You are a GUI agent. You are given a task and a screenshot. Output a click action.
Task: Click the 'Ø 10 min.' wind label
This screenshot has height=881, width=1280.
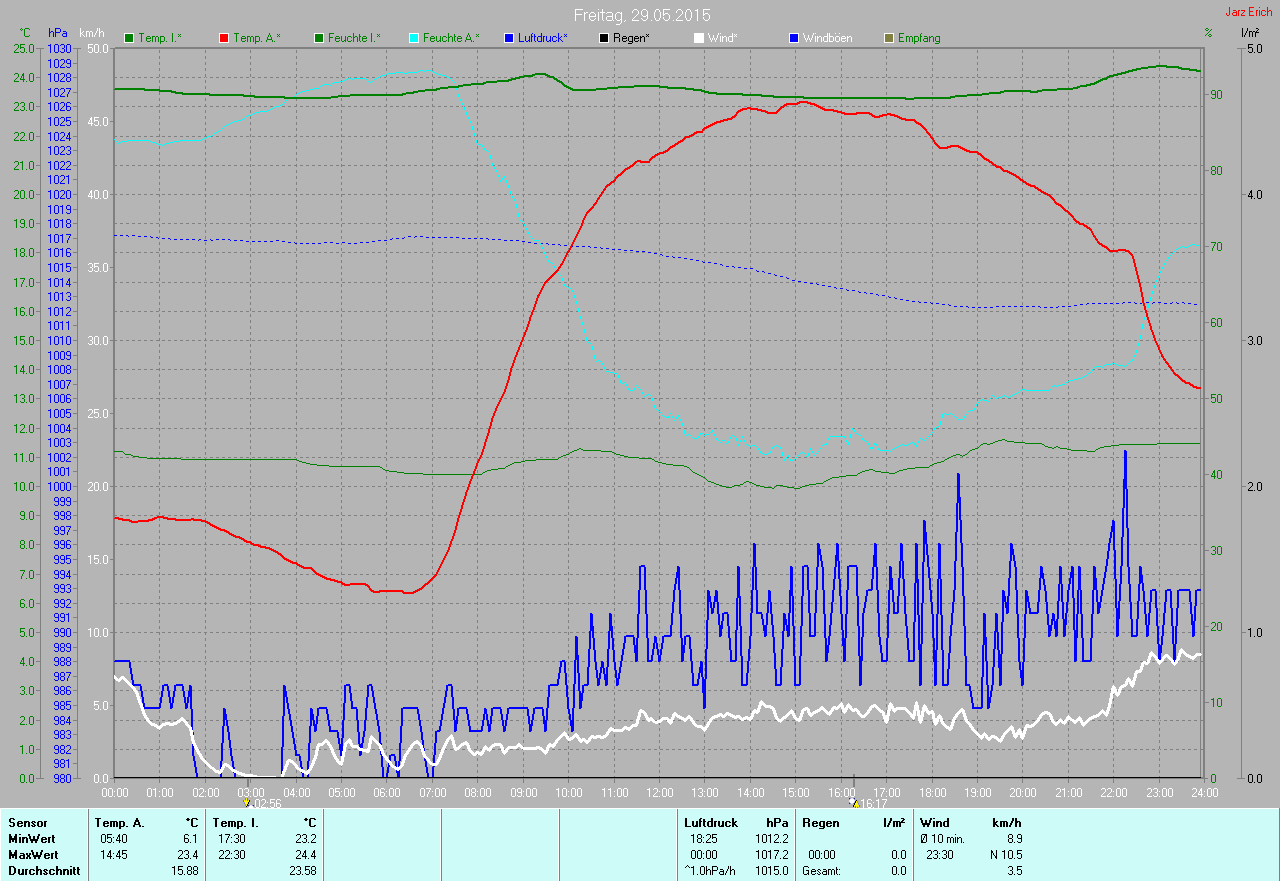coord(943,839)
